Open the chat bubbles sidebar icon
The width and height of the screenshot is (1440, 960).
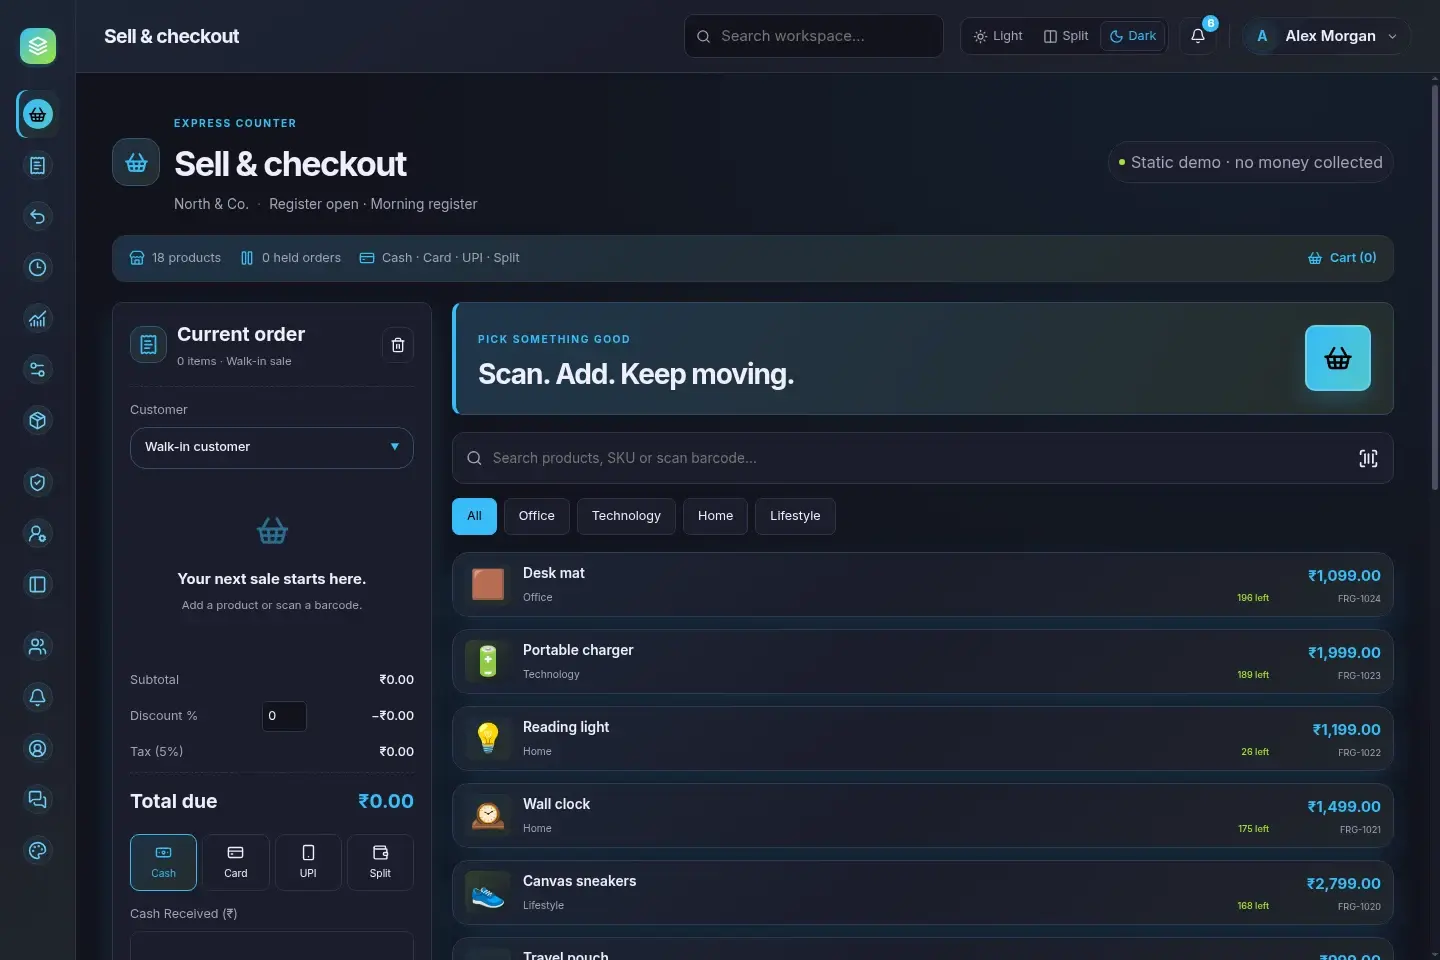click(38, 800)
